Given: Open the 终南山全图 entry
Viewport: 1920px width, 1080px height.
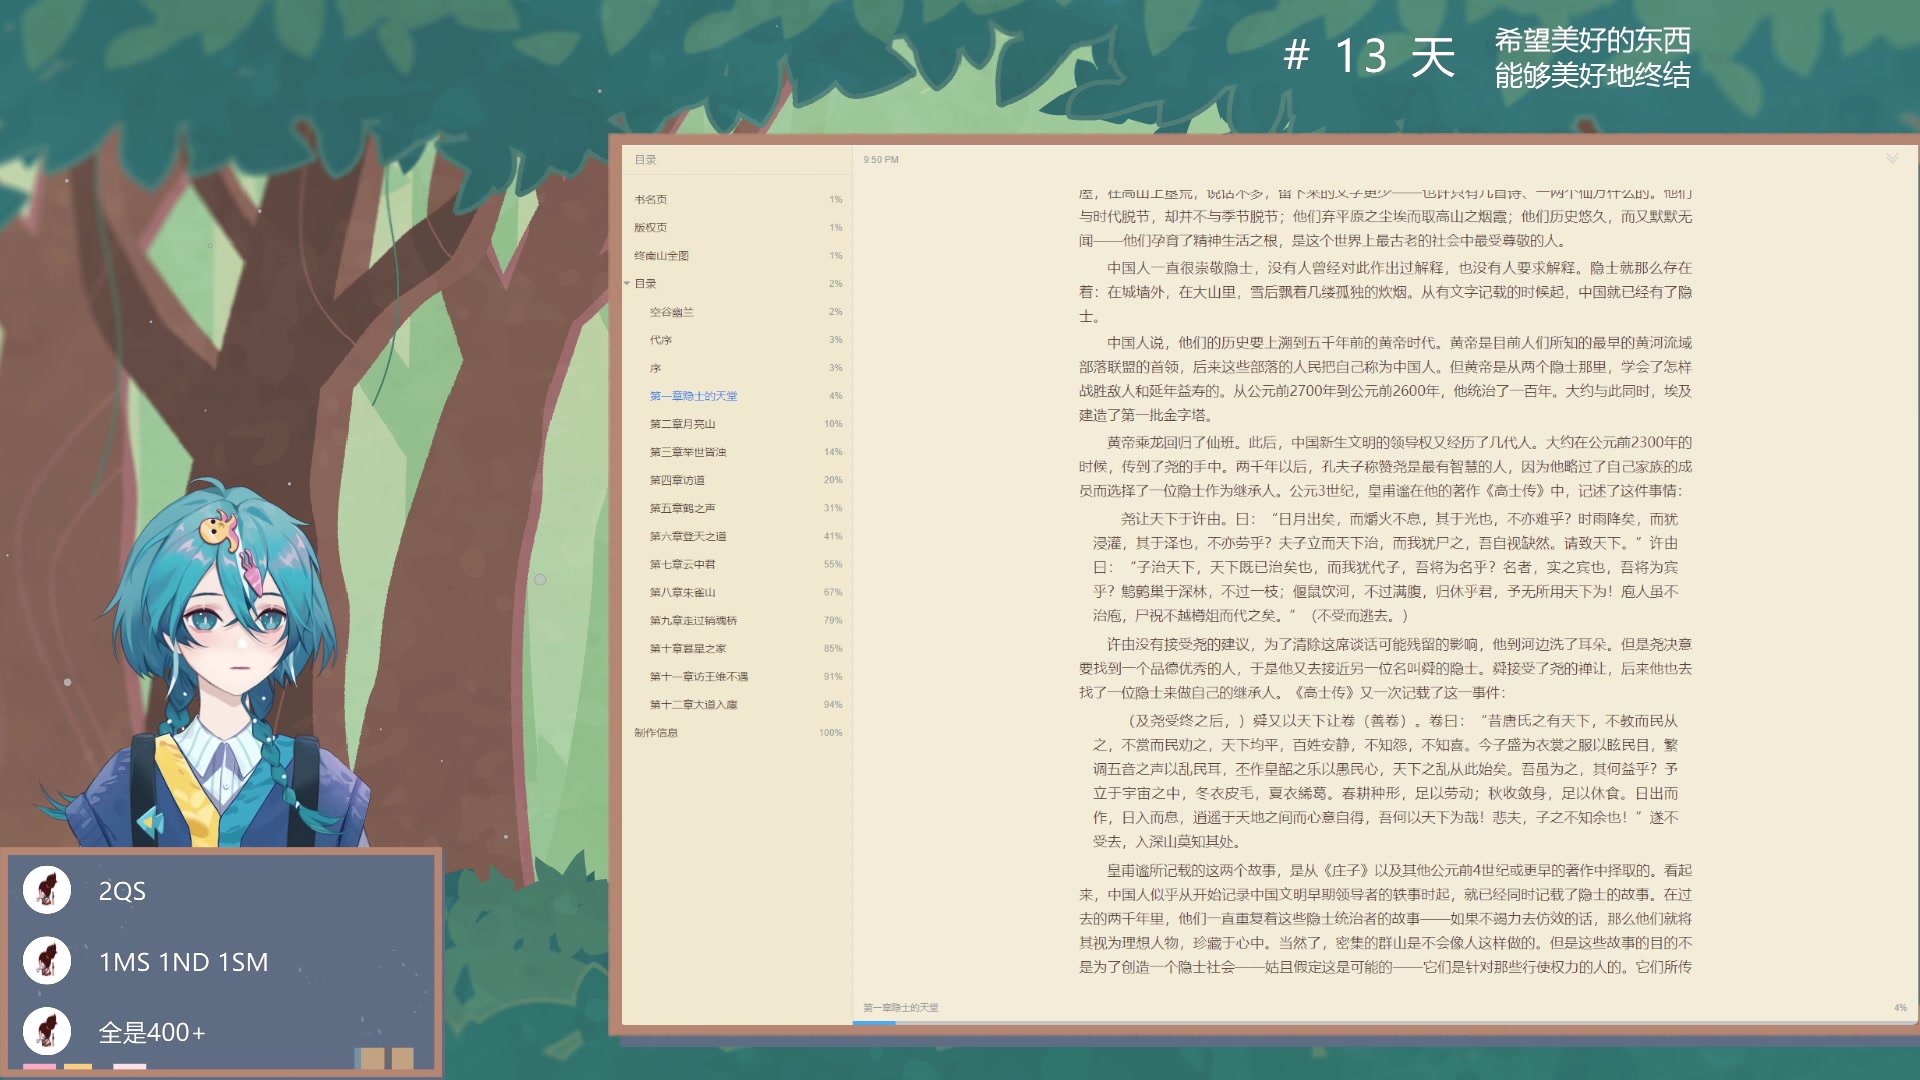Looking at the screenshot, I should [x=737, y=256].
